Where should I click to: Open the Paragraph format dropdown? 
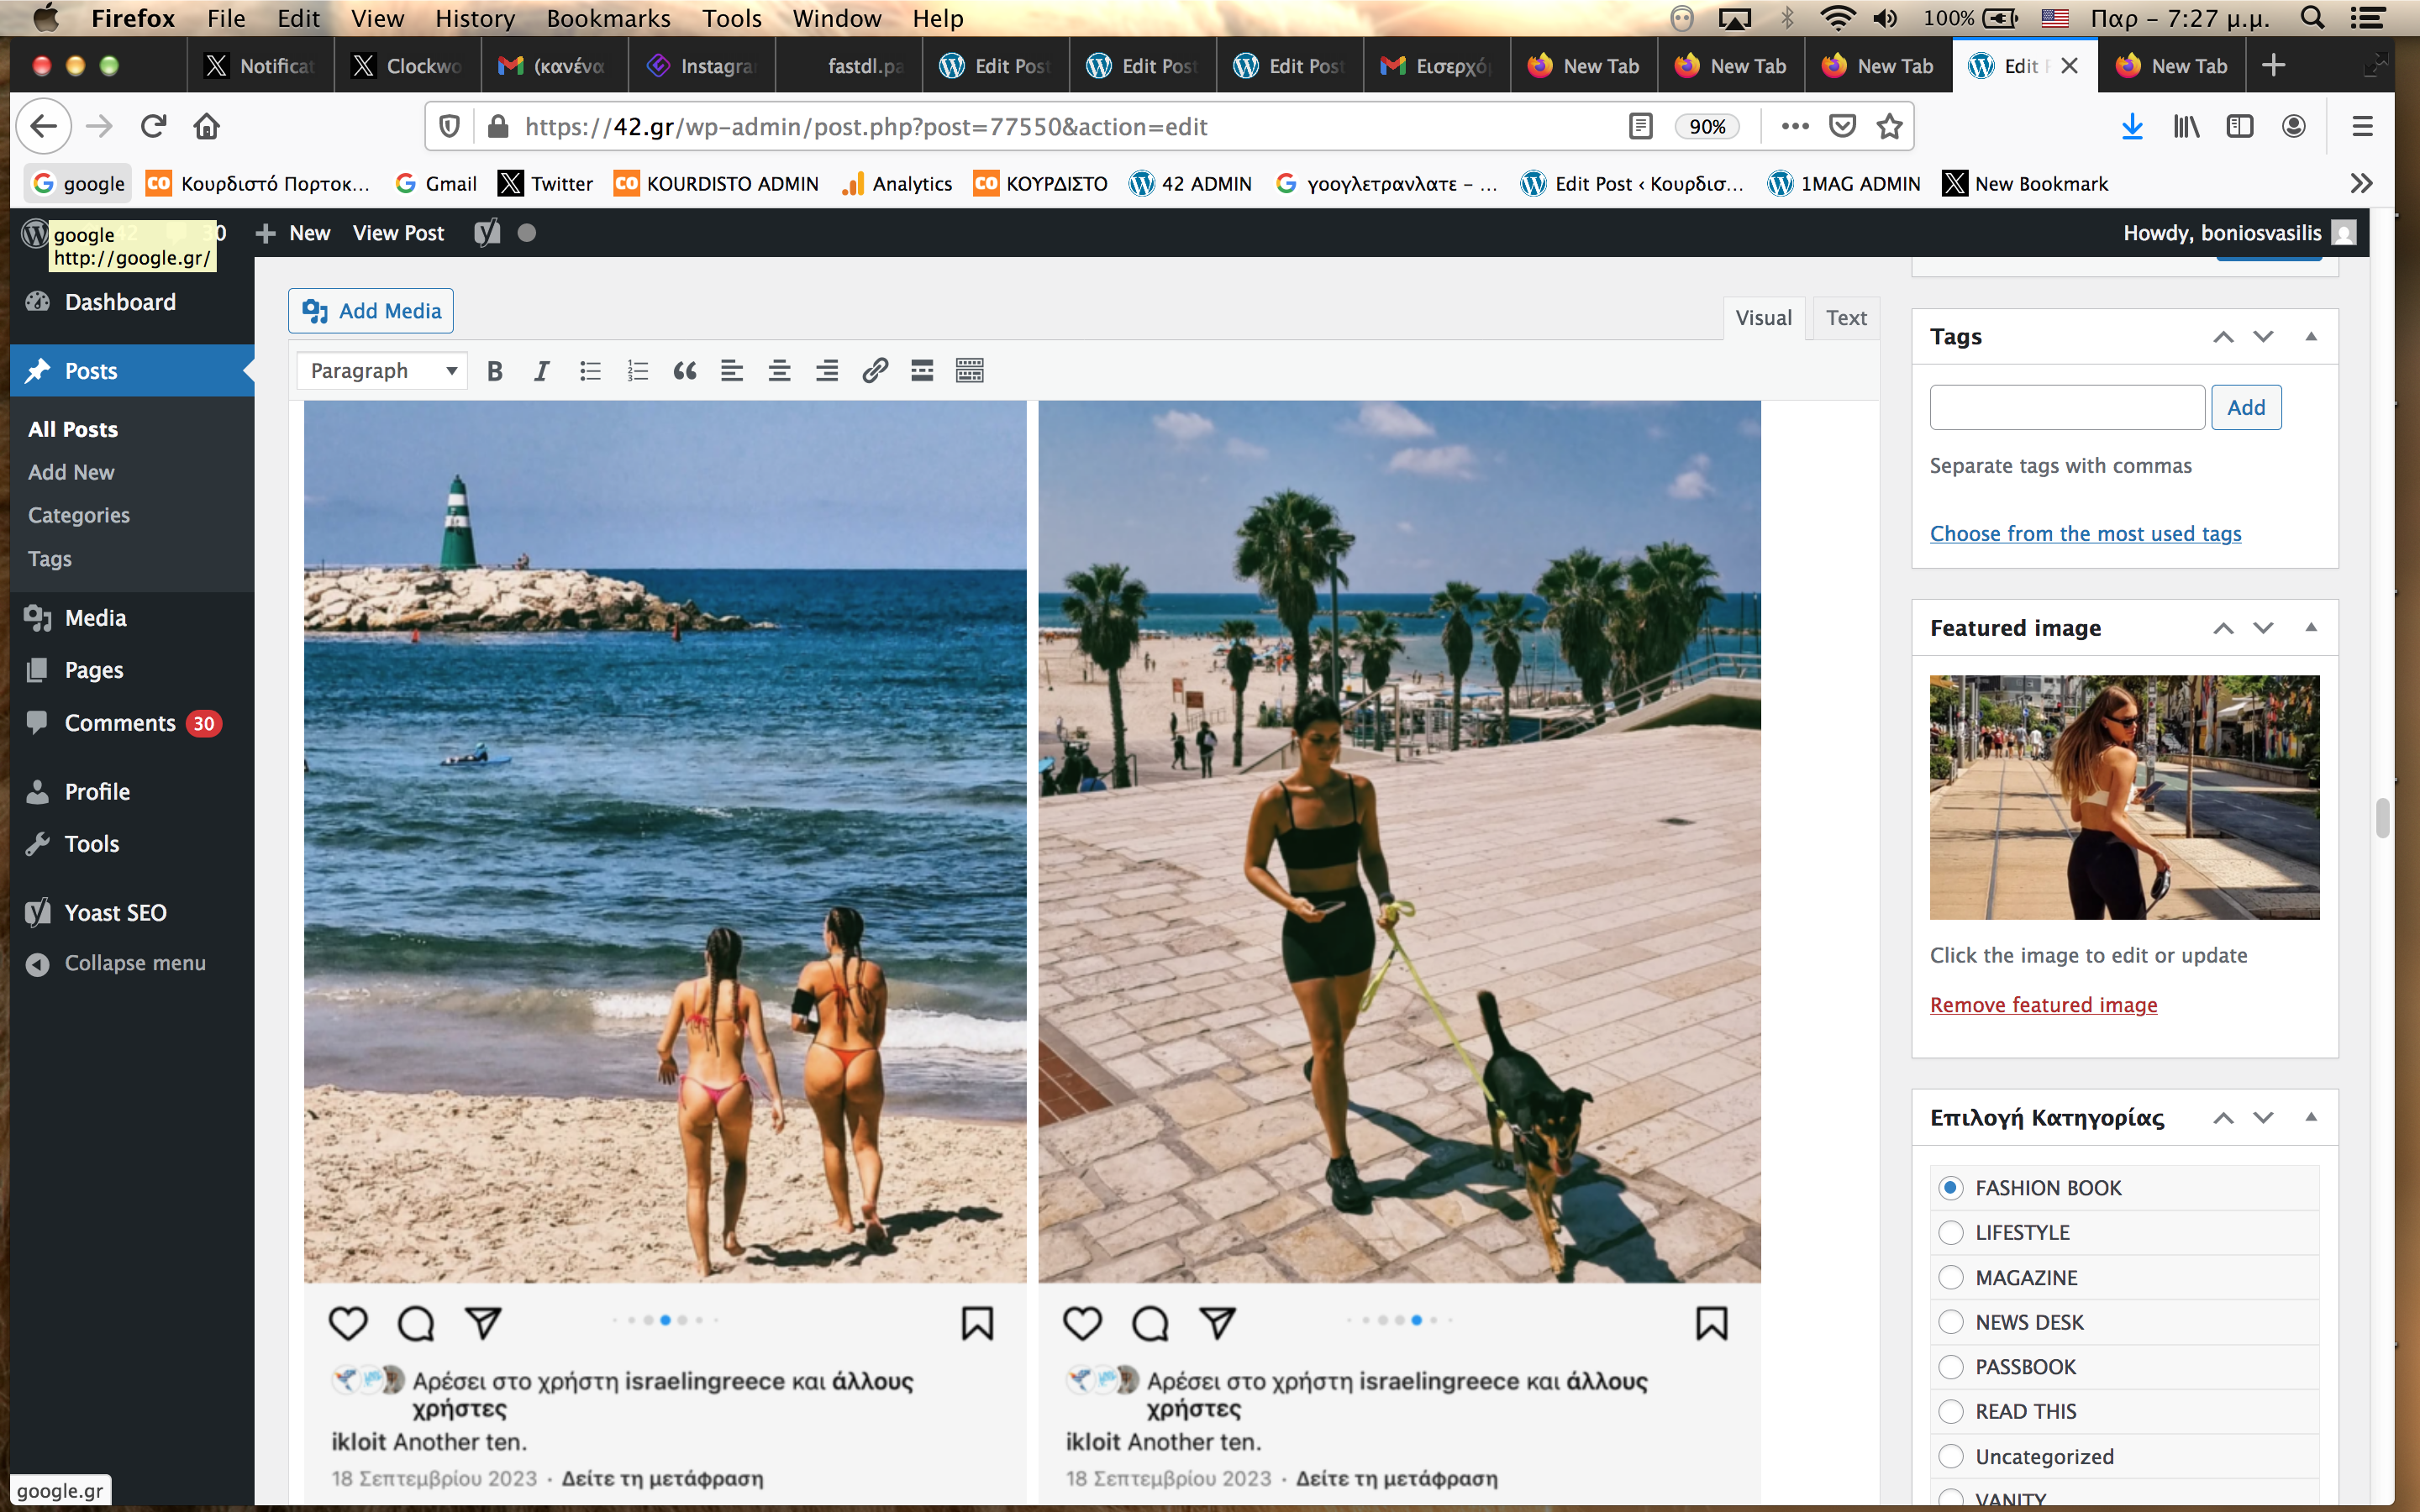pos(382,371)
